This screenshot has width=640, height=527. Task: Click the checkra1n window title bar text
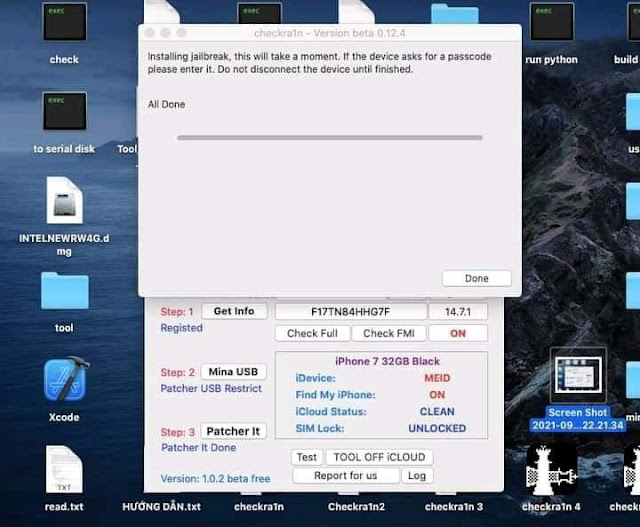330,33
